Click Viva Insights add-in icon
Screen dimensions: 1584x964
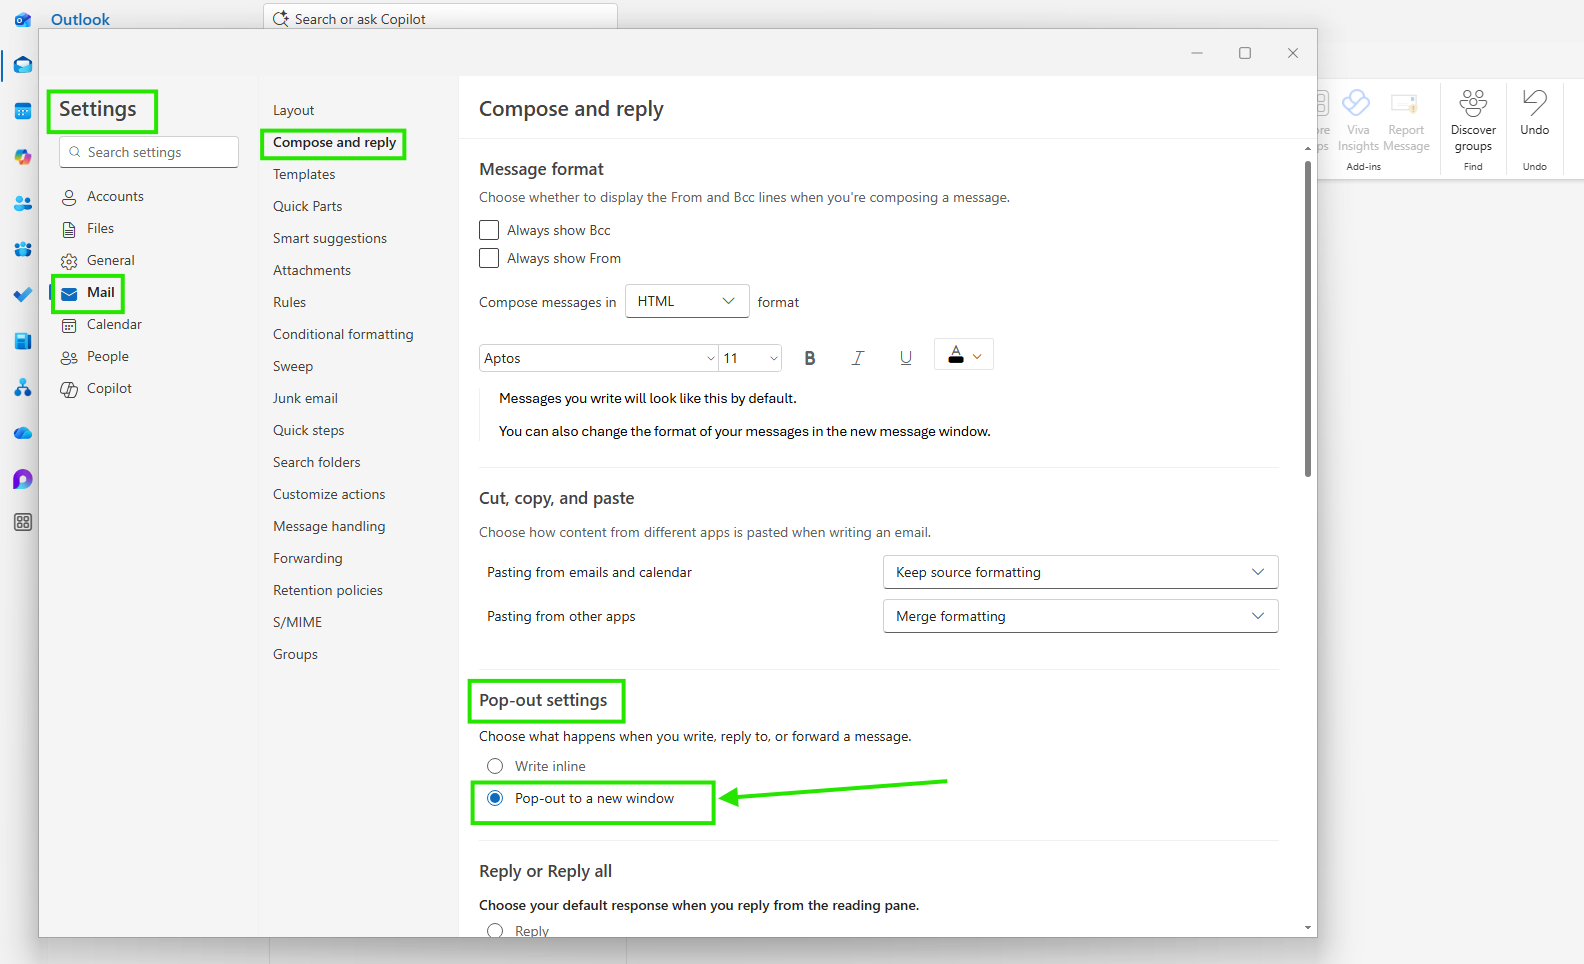click(1357, 120)
